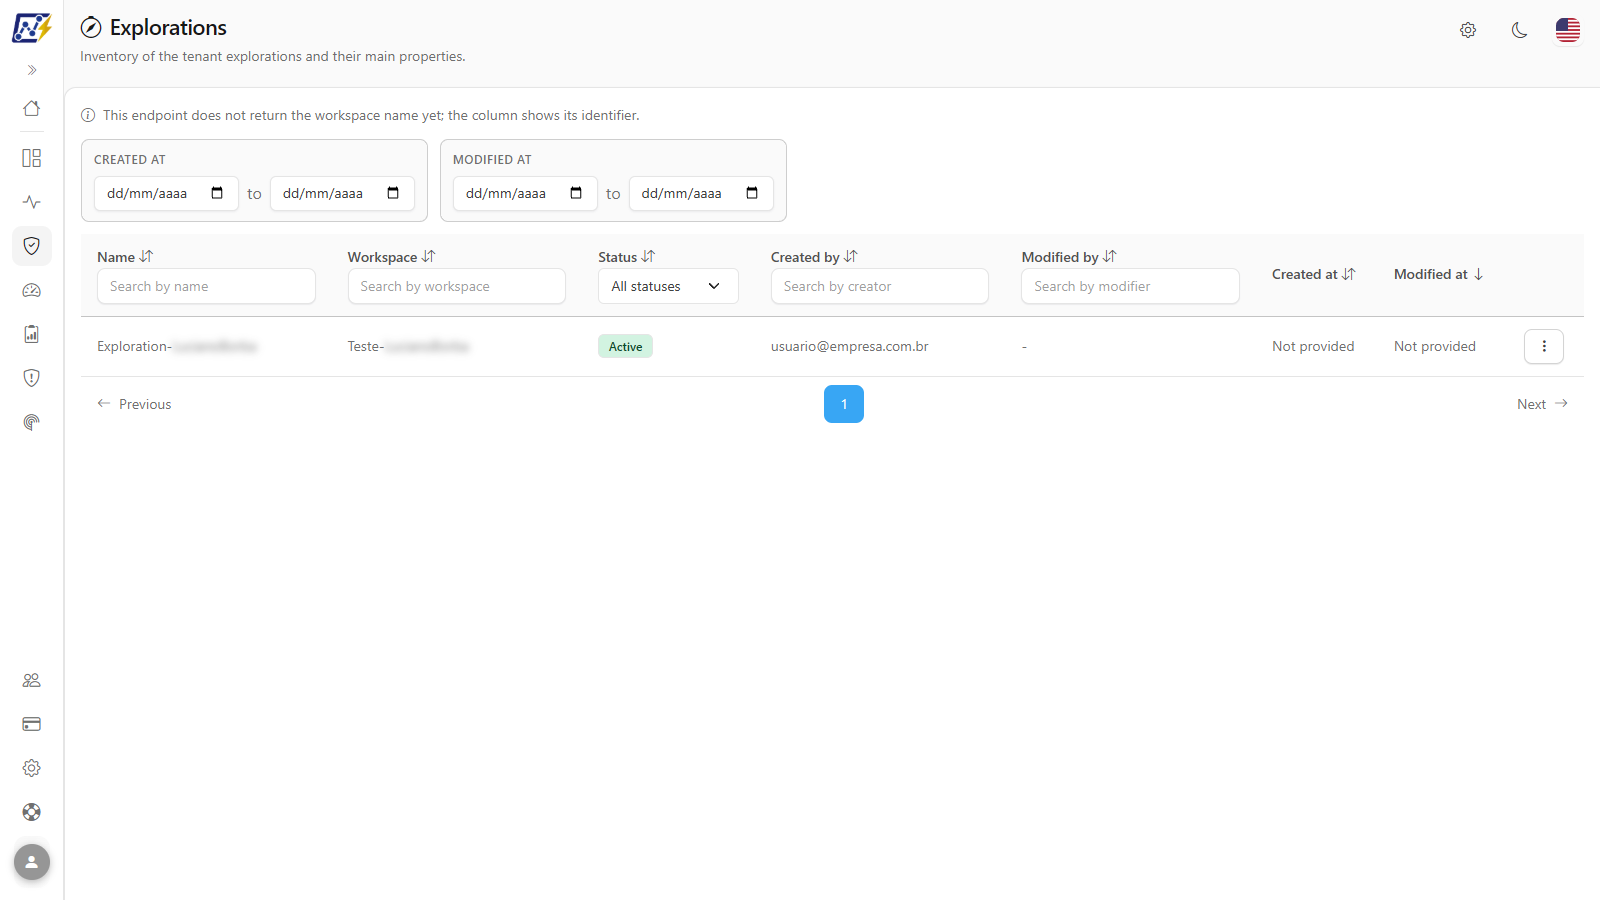Click the Search by name field

(206, 286)
